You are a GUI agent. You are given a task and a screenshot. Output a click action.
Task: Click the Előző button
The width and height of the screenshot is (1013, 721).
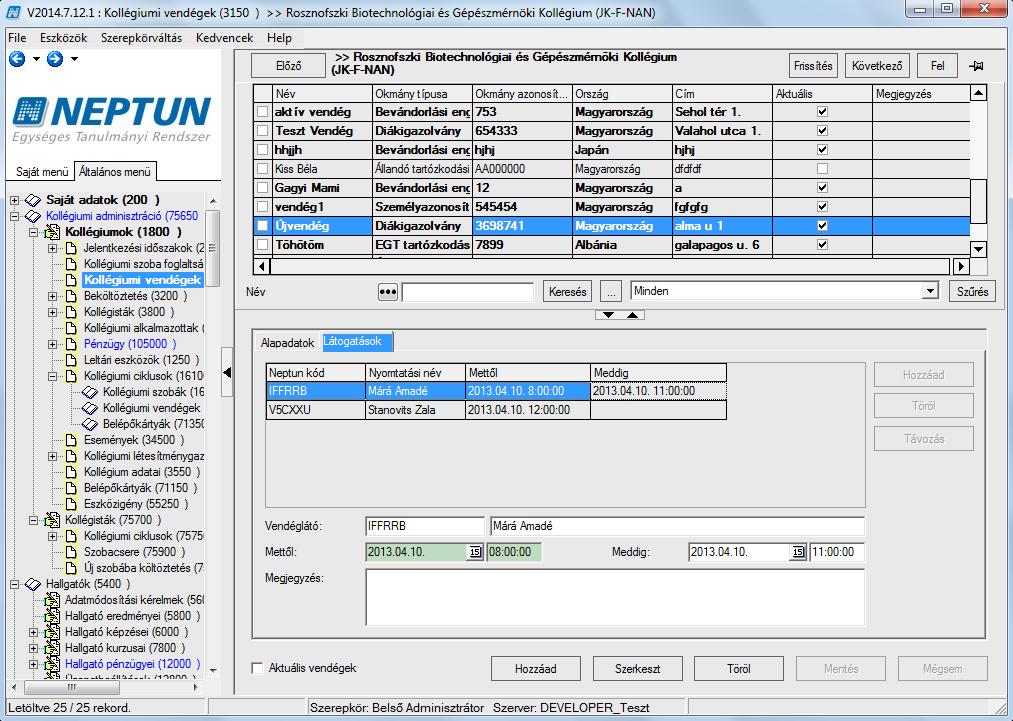[x=288, y=66]
